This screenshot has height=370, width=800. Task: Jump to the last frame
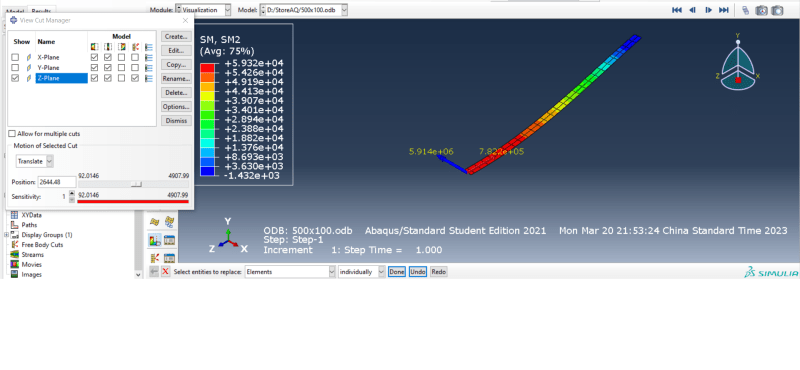pyautogui.click(x=723, y=10)
